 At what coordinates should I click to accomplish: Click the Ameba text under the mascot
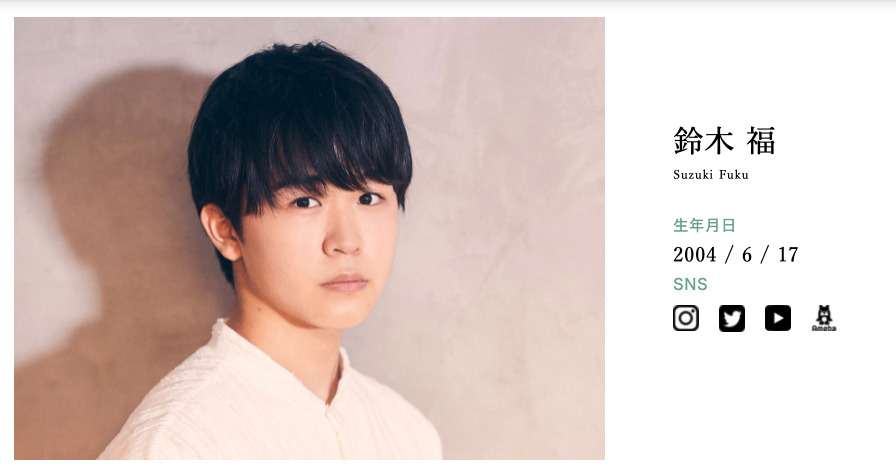pyautogui.click(x=824, y=329)
